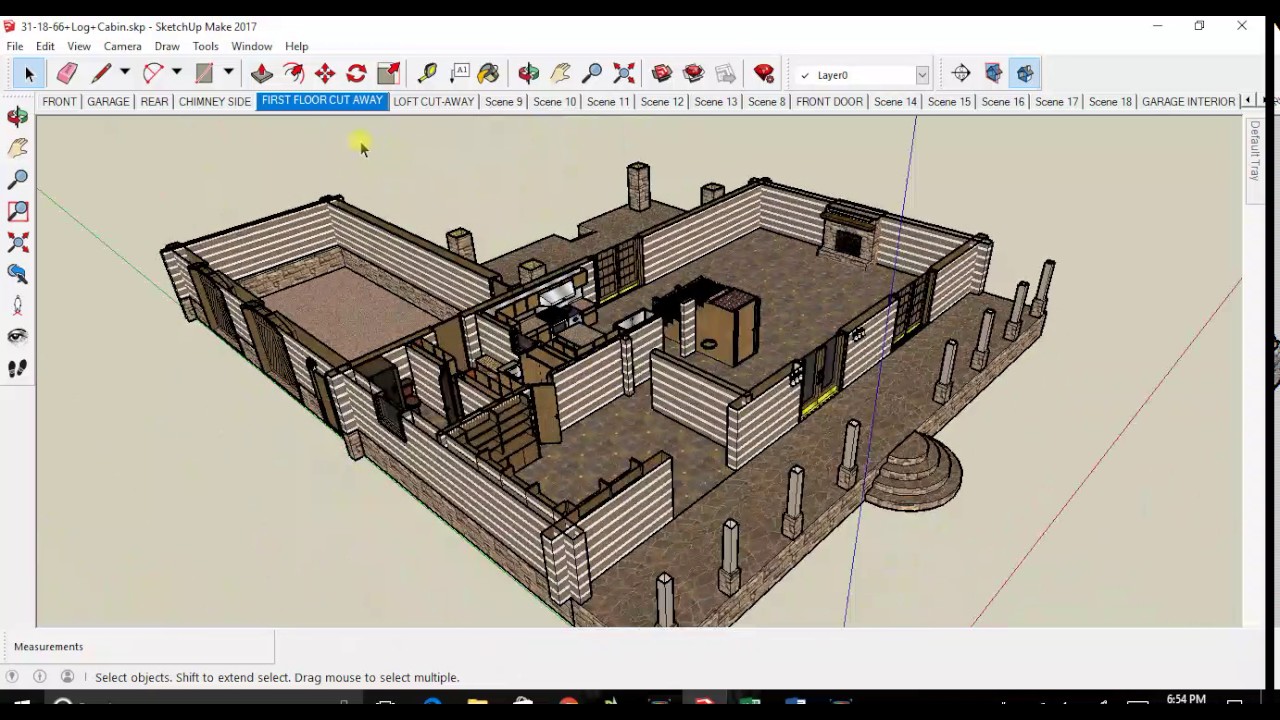This screenshot has width=1280, height=720.
Task: Select the Walk footprints tool
Action: pyautogui.click(x=18, y=369)
